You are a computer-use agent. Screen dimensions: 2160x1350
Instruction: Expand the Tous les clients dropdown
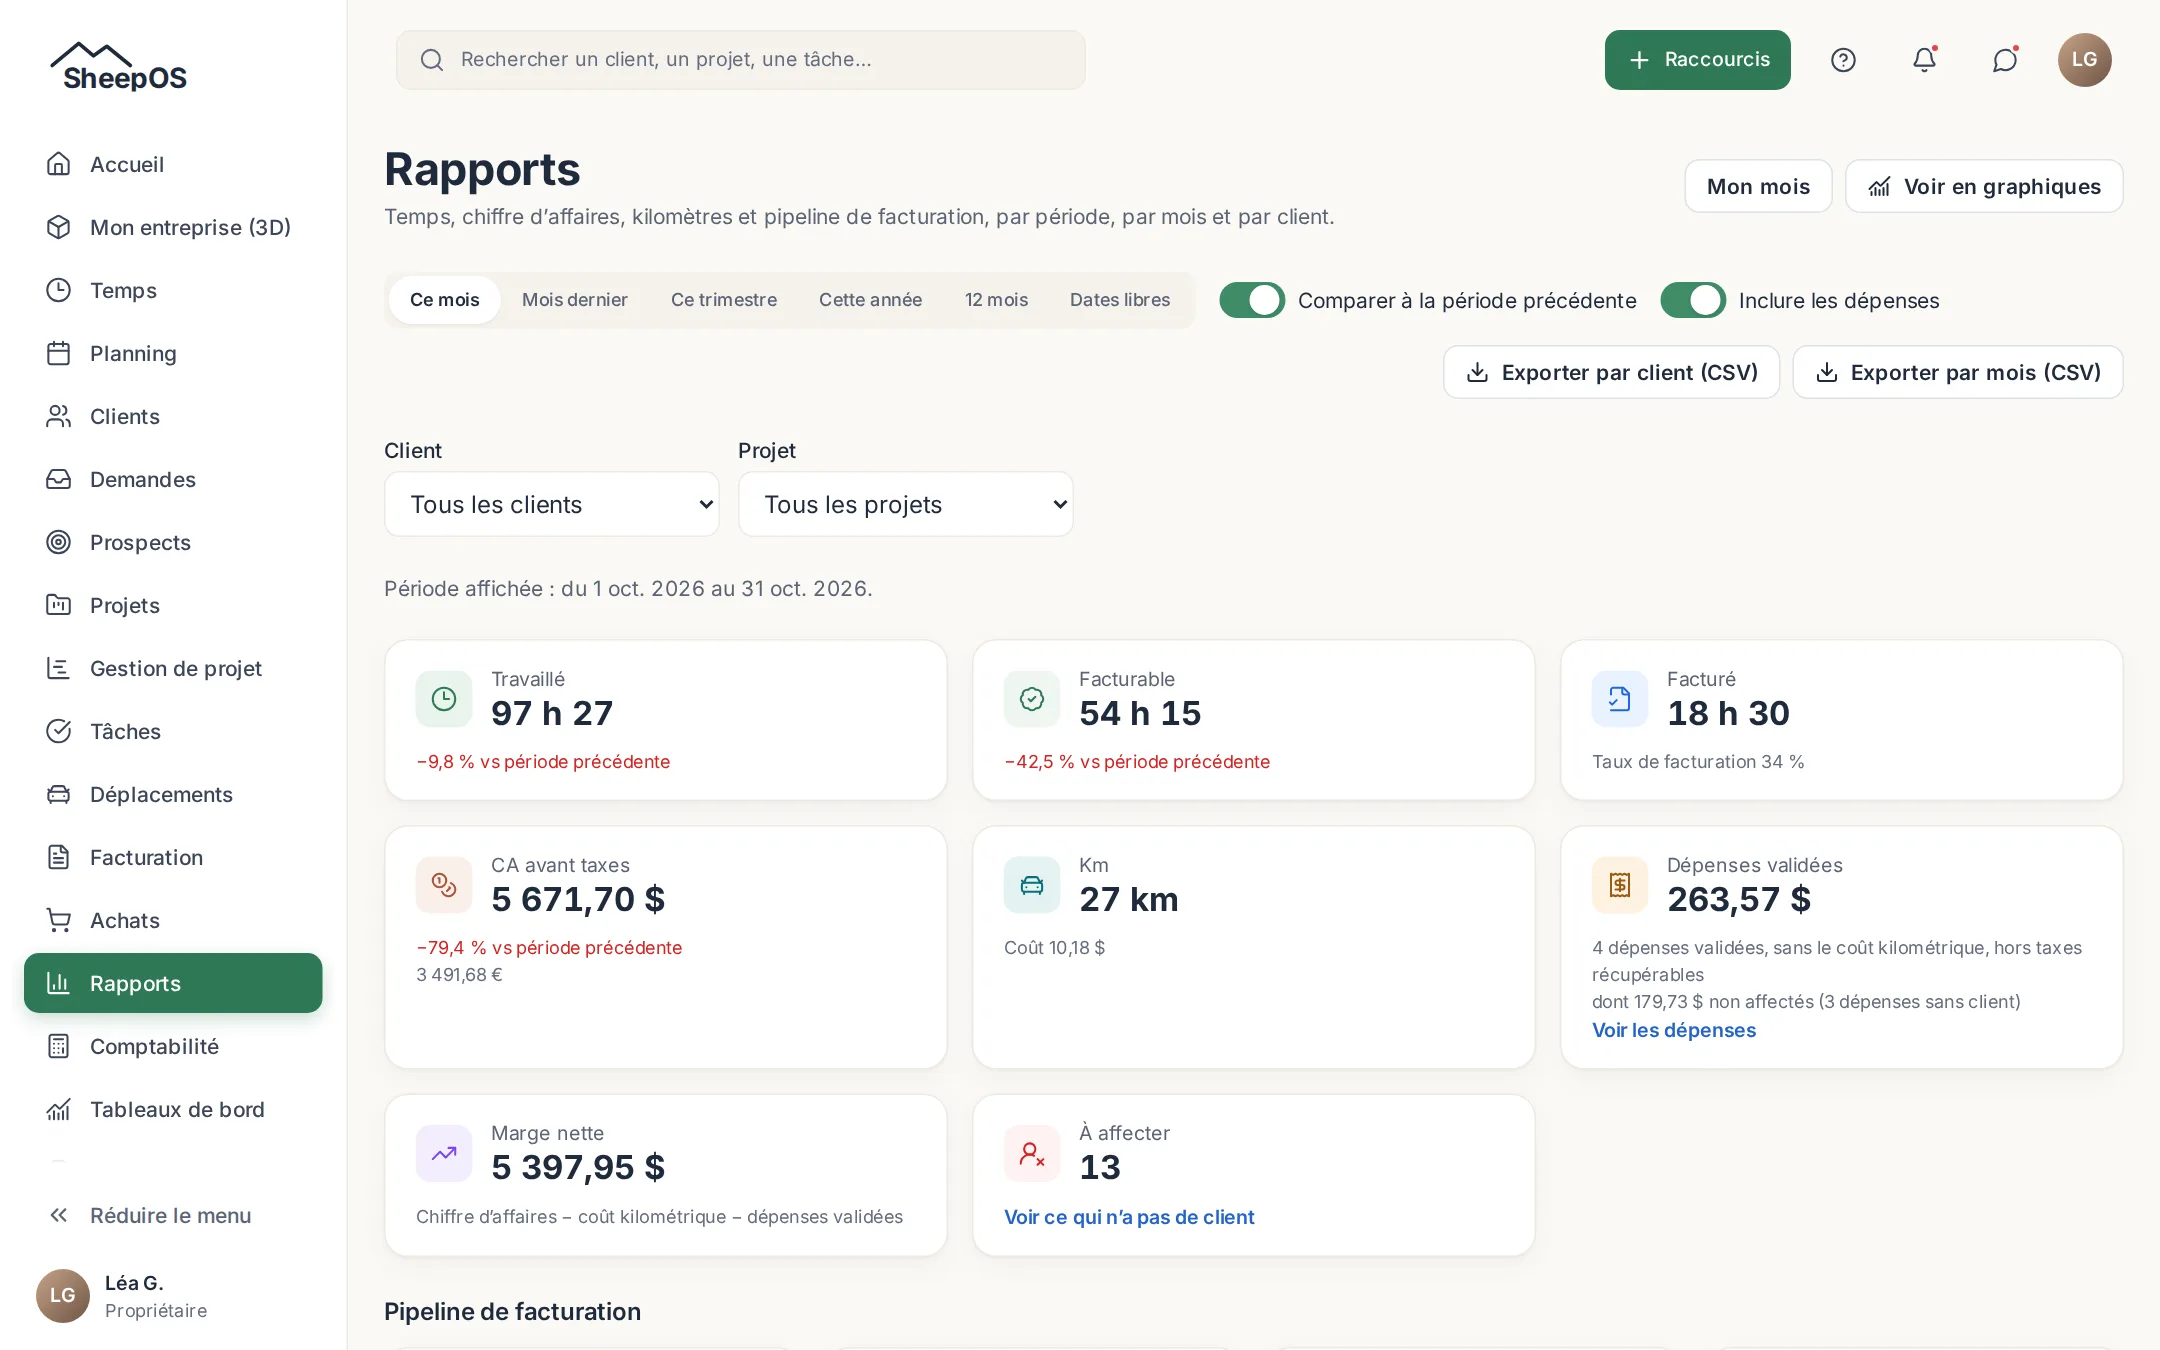pyautogui.click(x=552, y=504)
